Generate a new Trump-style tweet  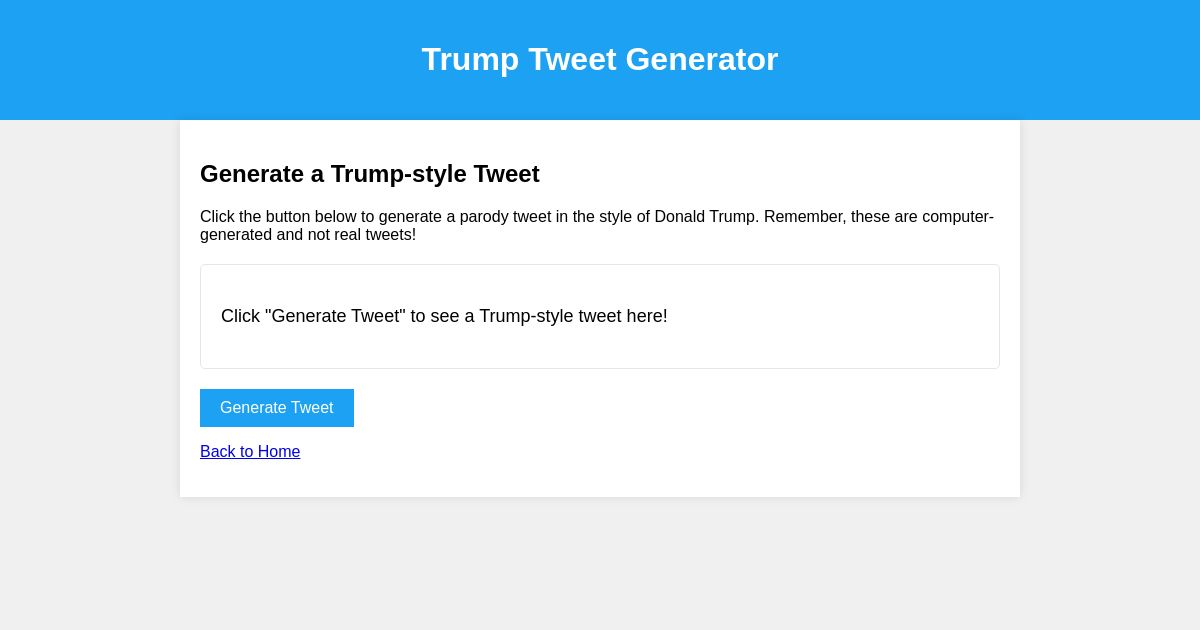click(277, 408)
